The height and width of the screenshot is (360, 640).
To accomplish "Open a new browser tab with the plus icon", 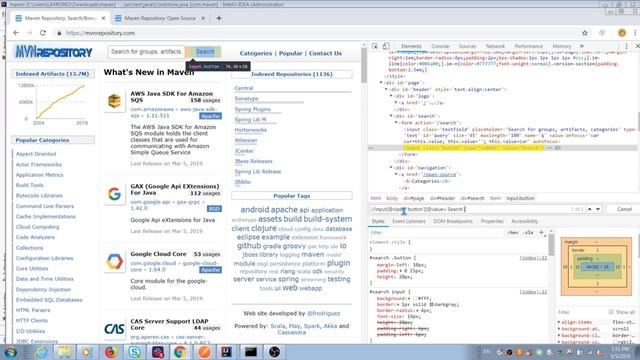I will [219, 18].
